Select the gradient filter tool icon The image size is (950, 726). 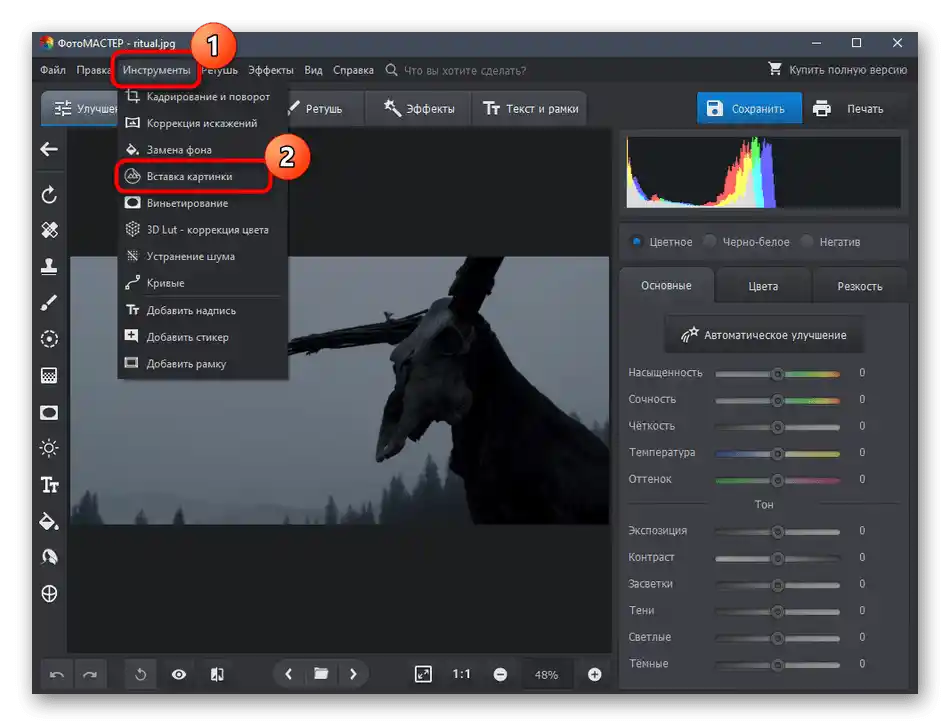pyautogui.click(x=49, y=376)
